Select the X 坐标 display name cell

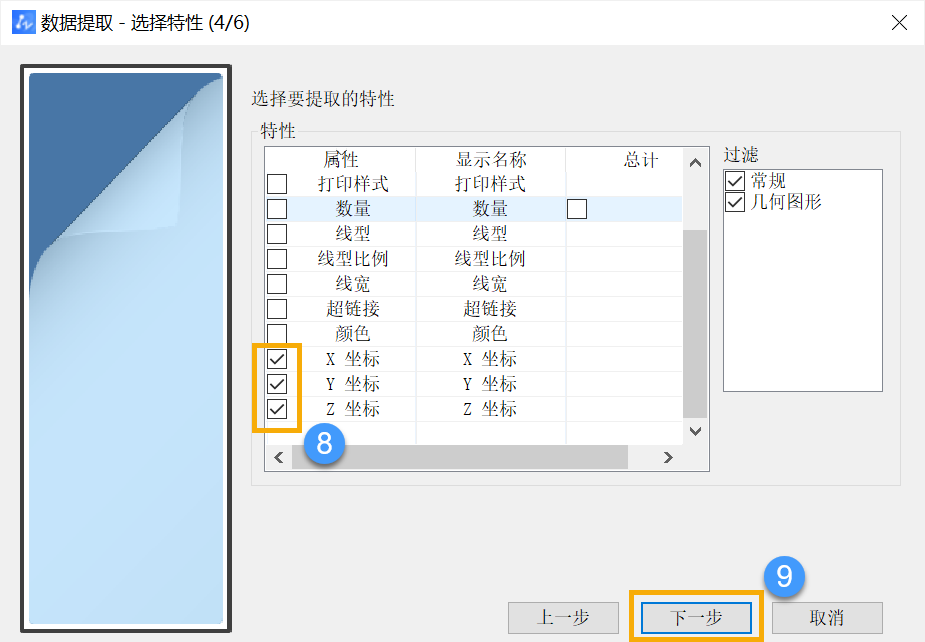(491, 359)
